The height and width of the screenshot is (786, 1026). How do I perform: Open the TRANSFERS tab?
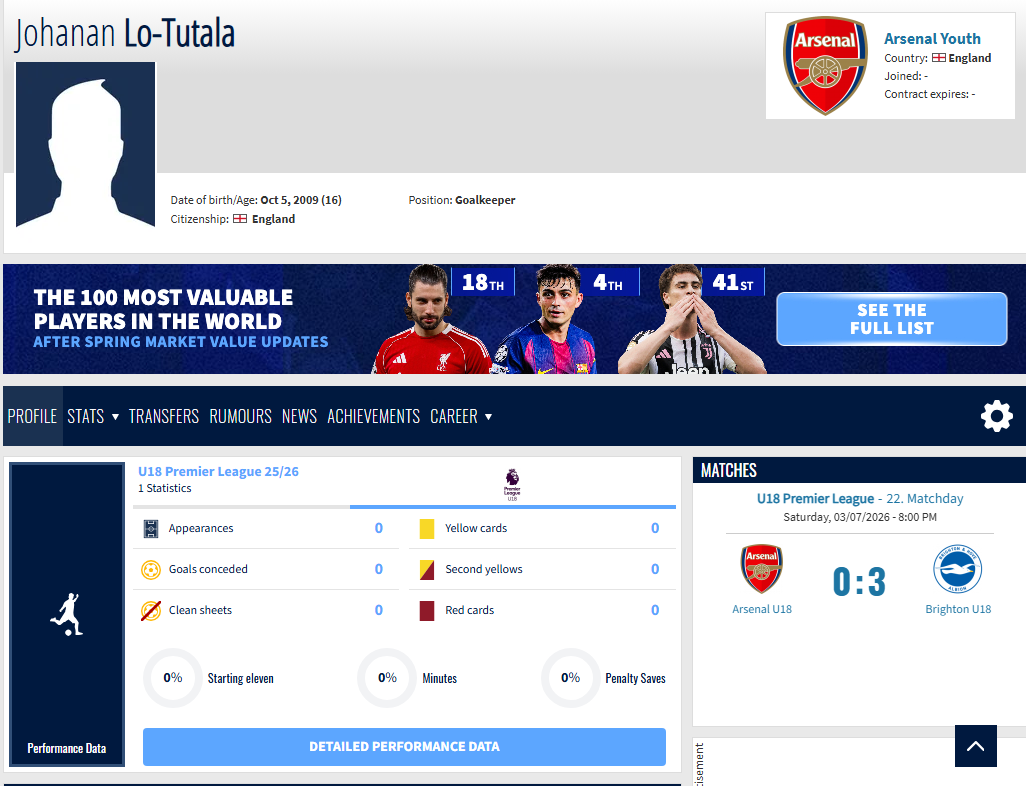tap(164, 416)
